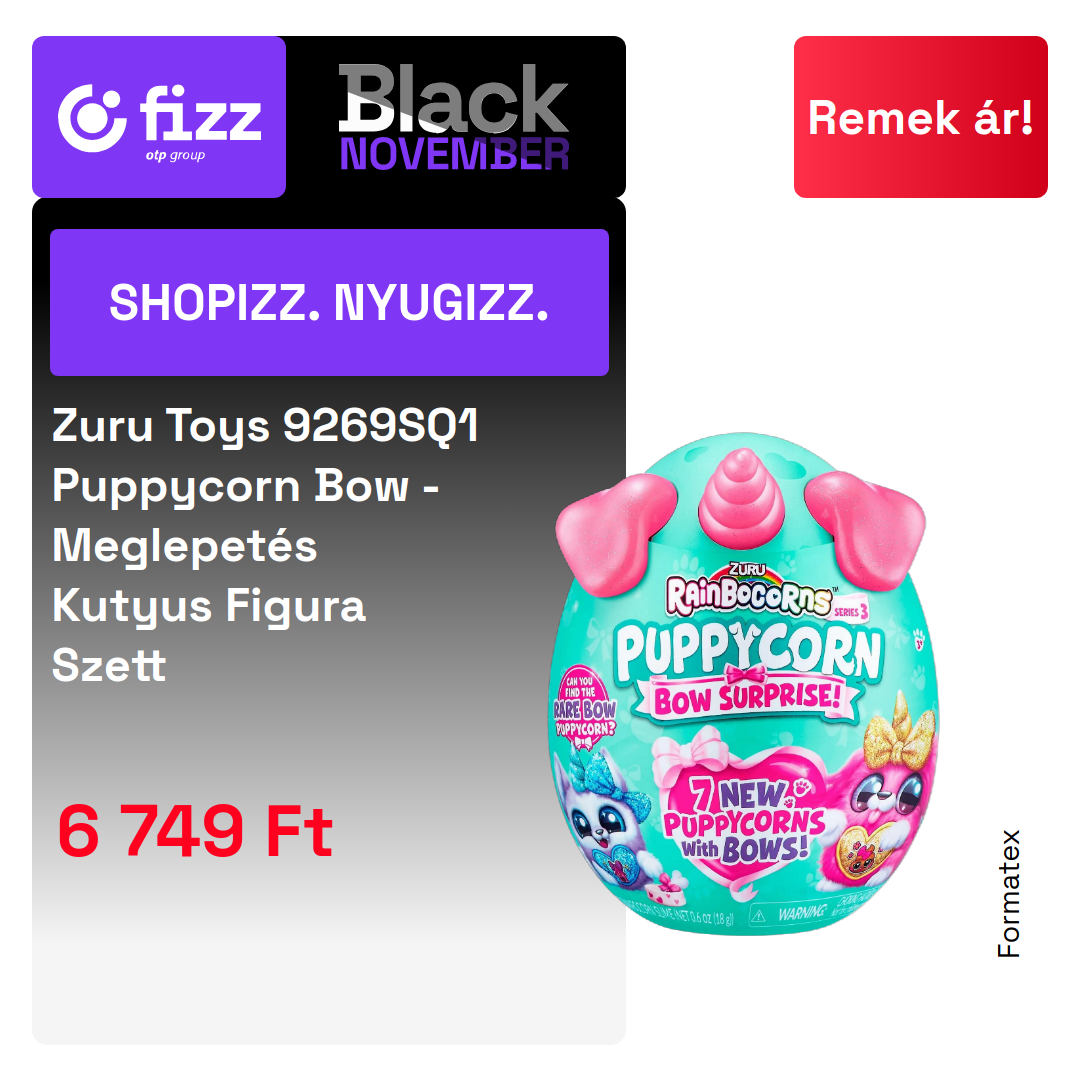1080x1080 pixels.
Task: Click the fizz circular logo icon
Action: point(92,118)
